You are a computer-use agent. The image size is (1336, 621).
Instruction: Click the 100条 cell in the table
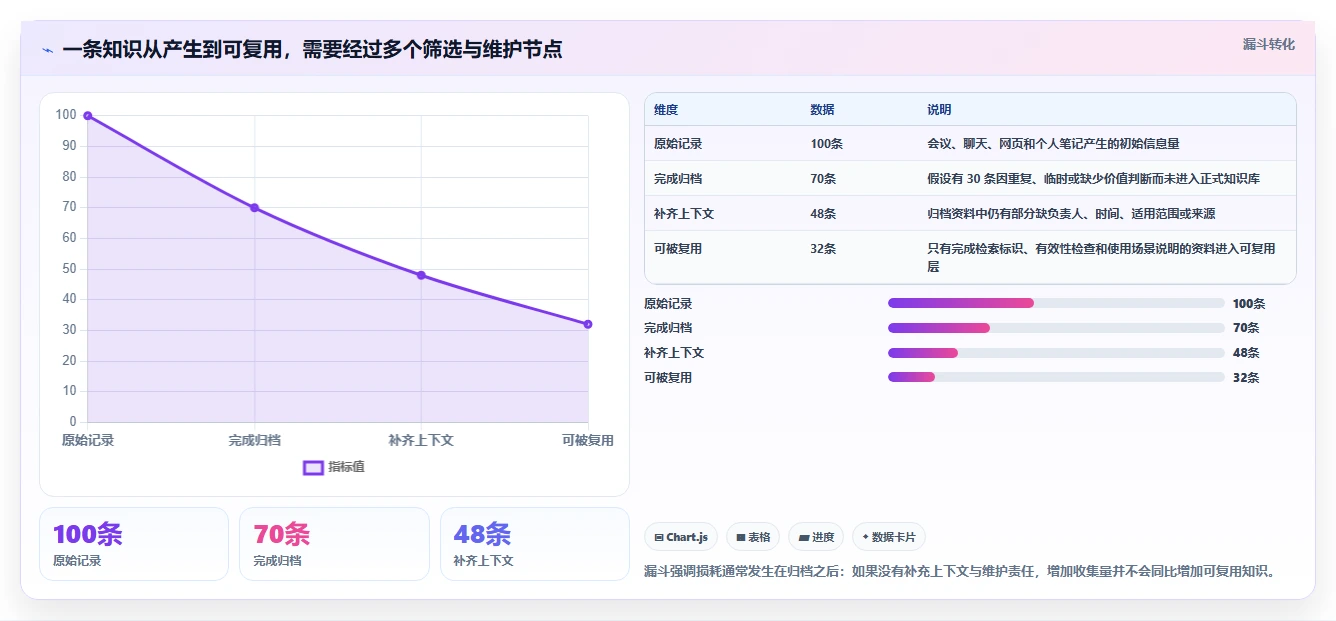pyautogui.click(x=826, y=144)
